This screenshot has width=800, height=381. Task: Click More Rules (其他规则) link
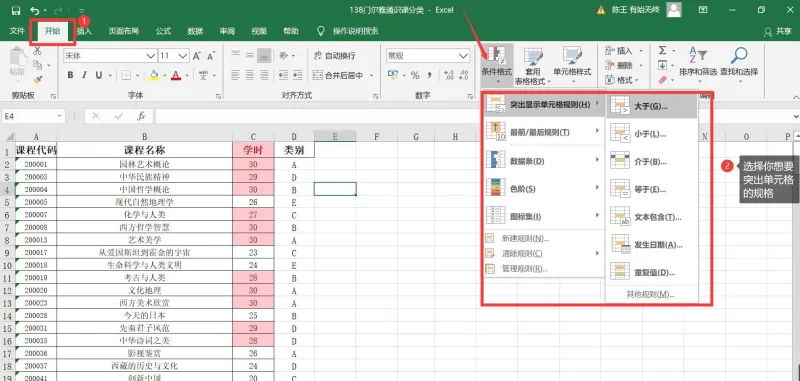click(x=651, y=294)
